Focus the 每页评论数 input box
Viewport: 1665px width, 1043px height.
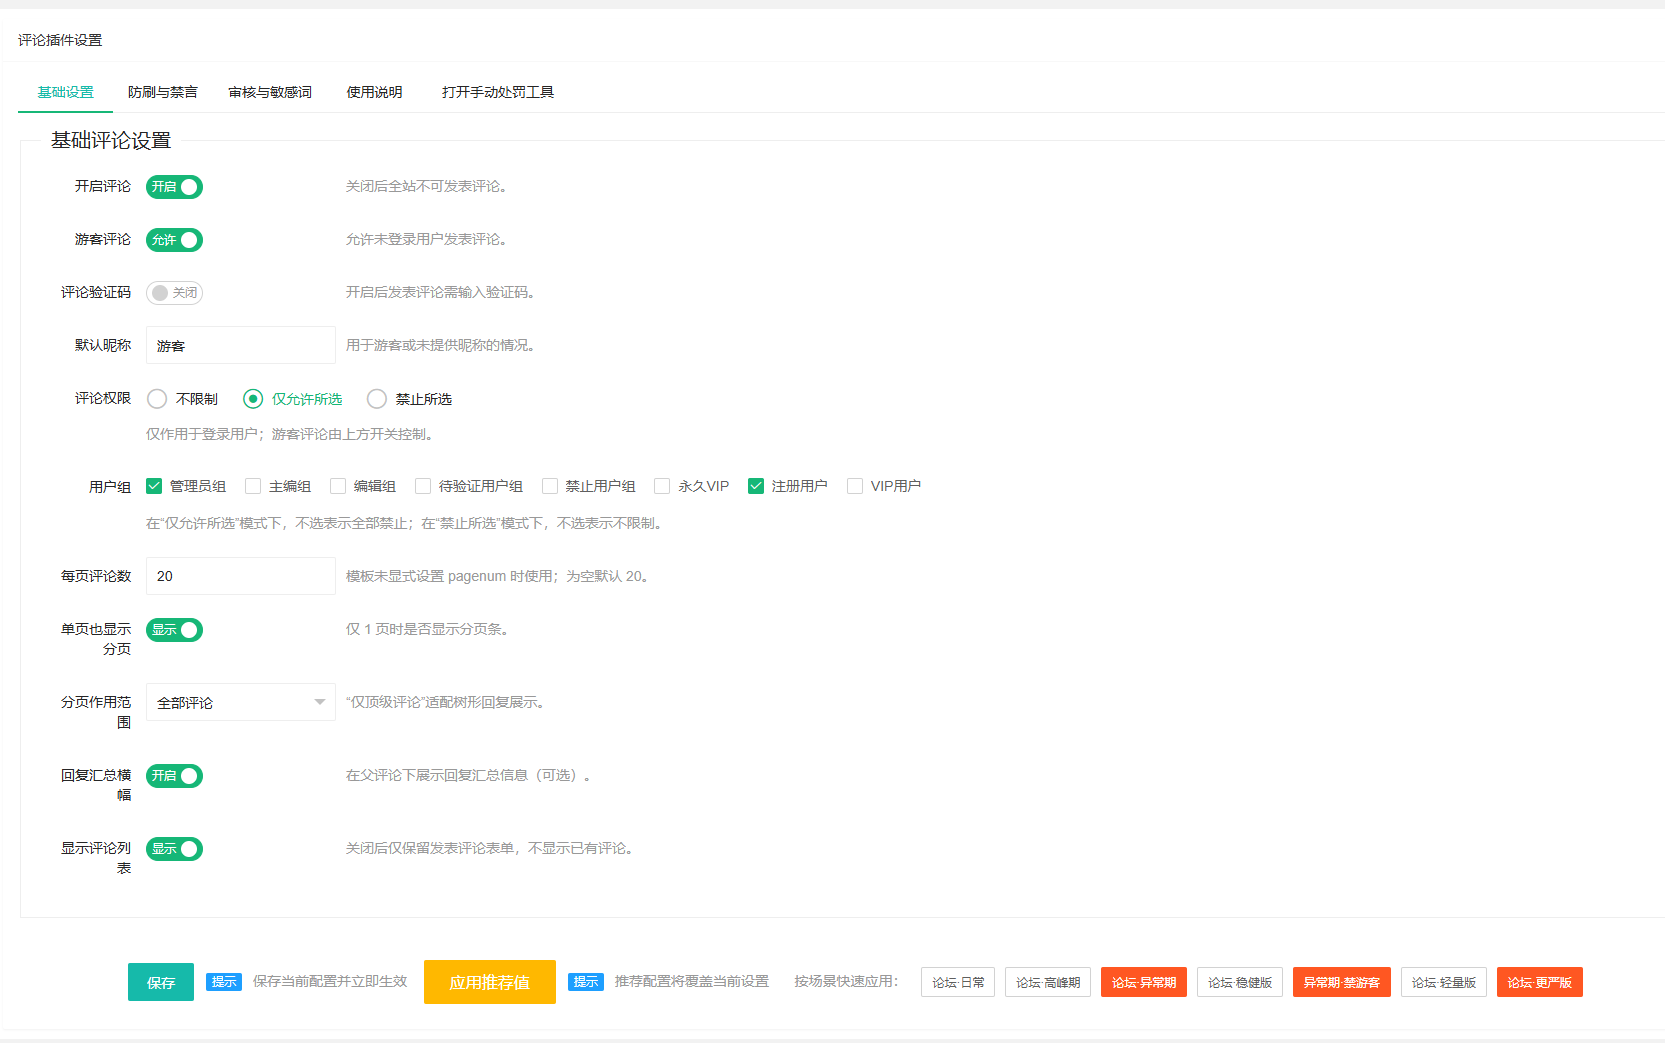[240, 576]
